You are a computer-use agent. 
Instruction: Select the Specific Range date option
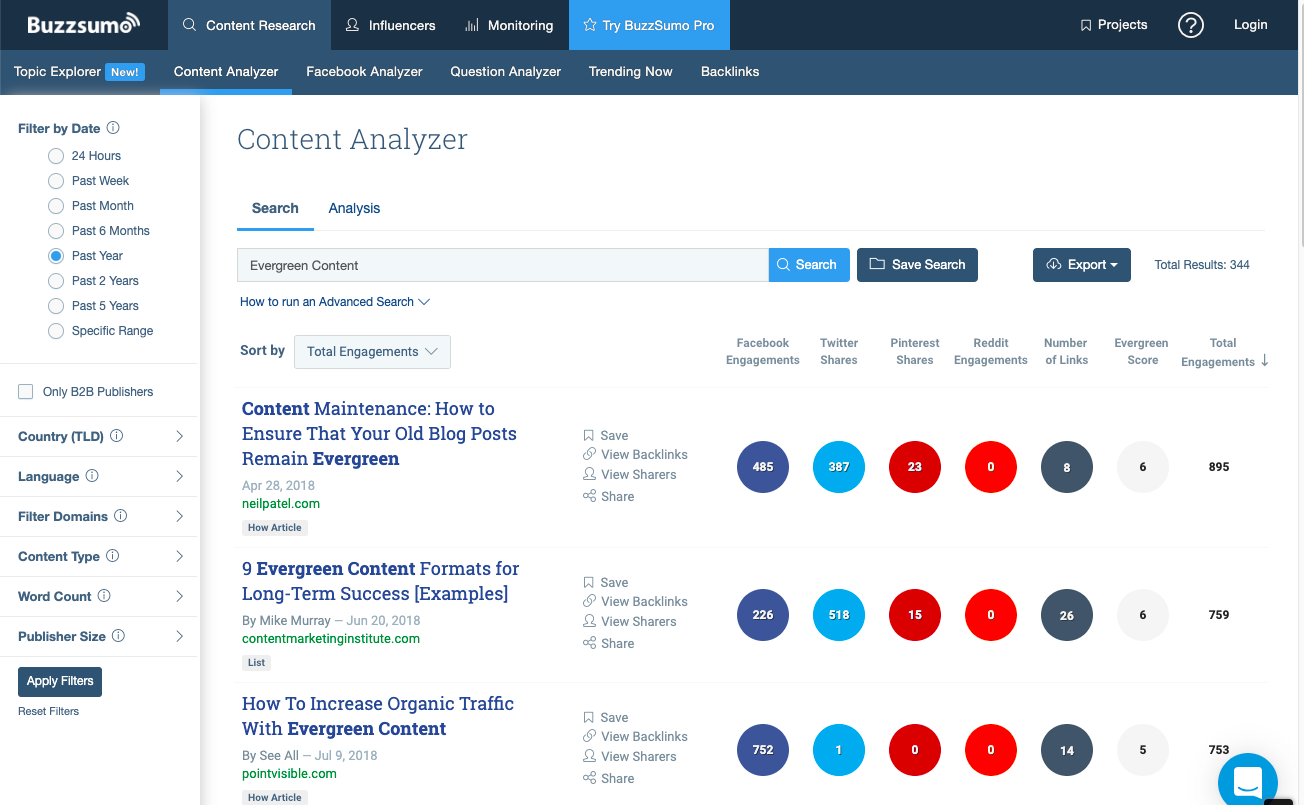coord(56,331)
